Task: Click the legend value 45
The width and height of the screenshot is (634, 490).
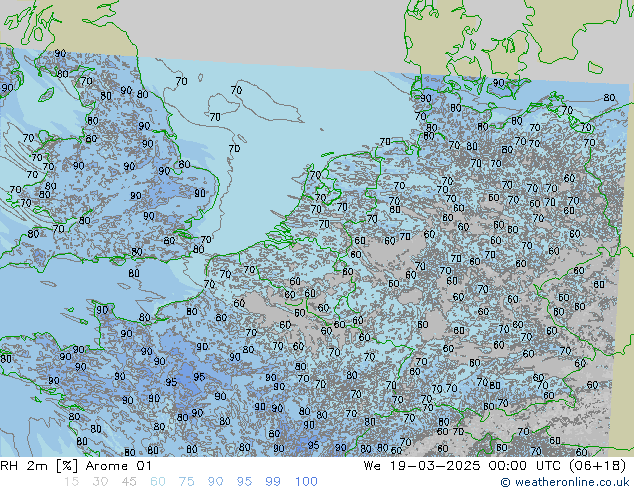Action: (x=129, y=482)
